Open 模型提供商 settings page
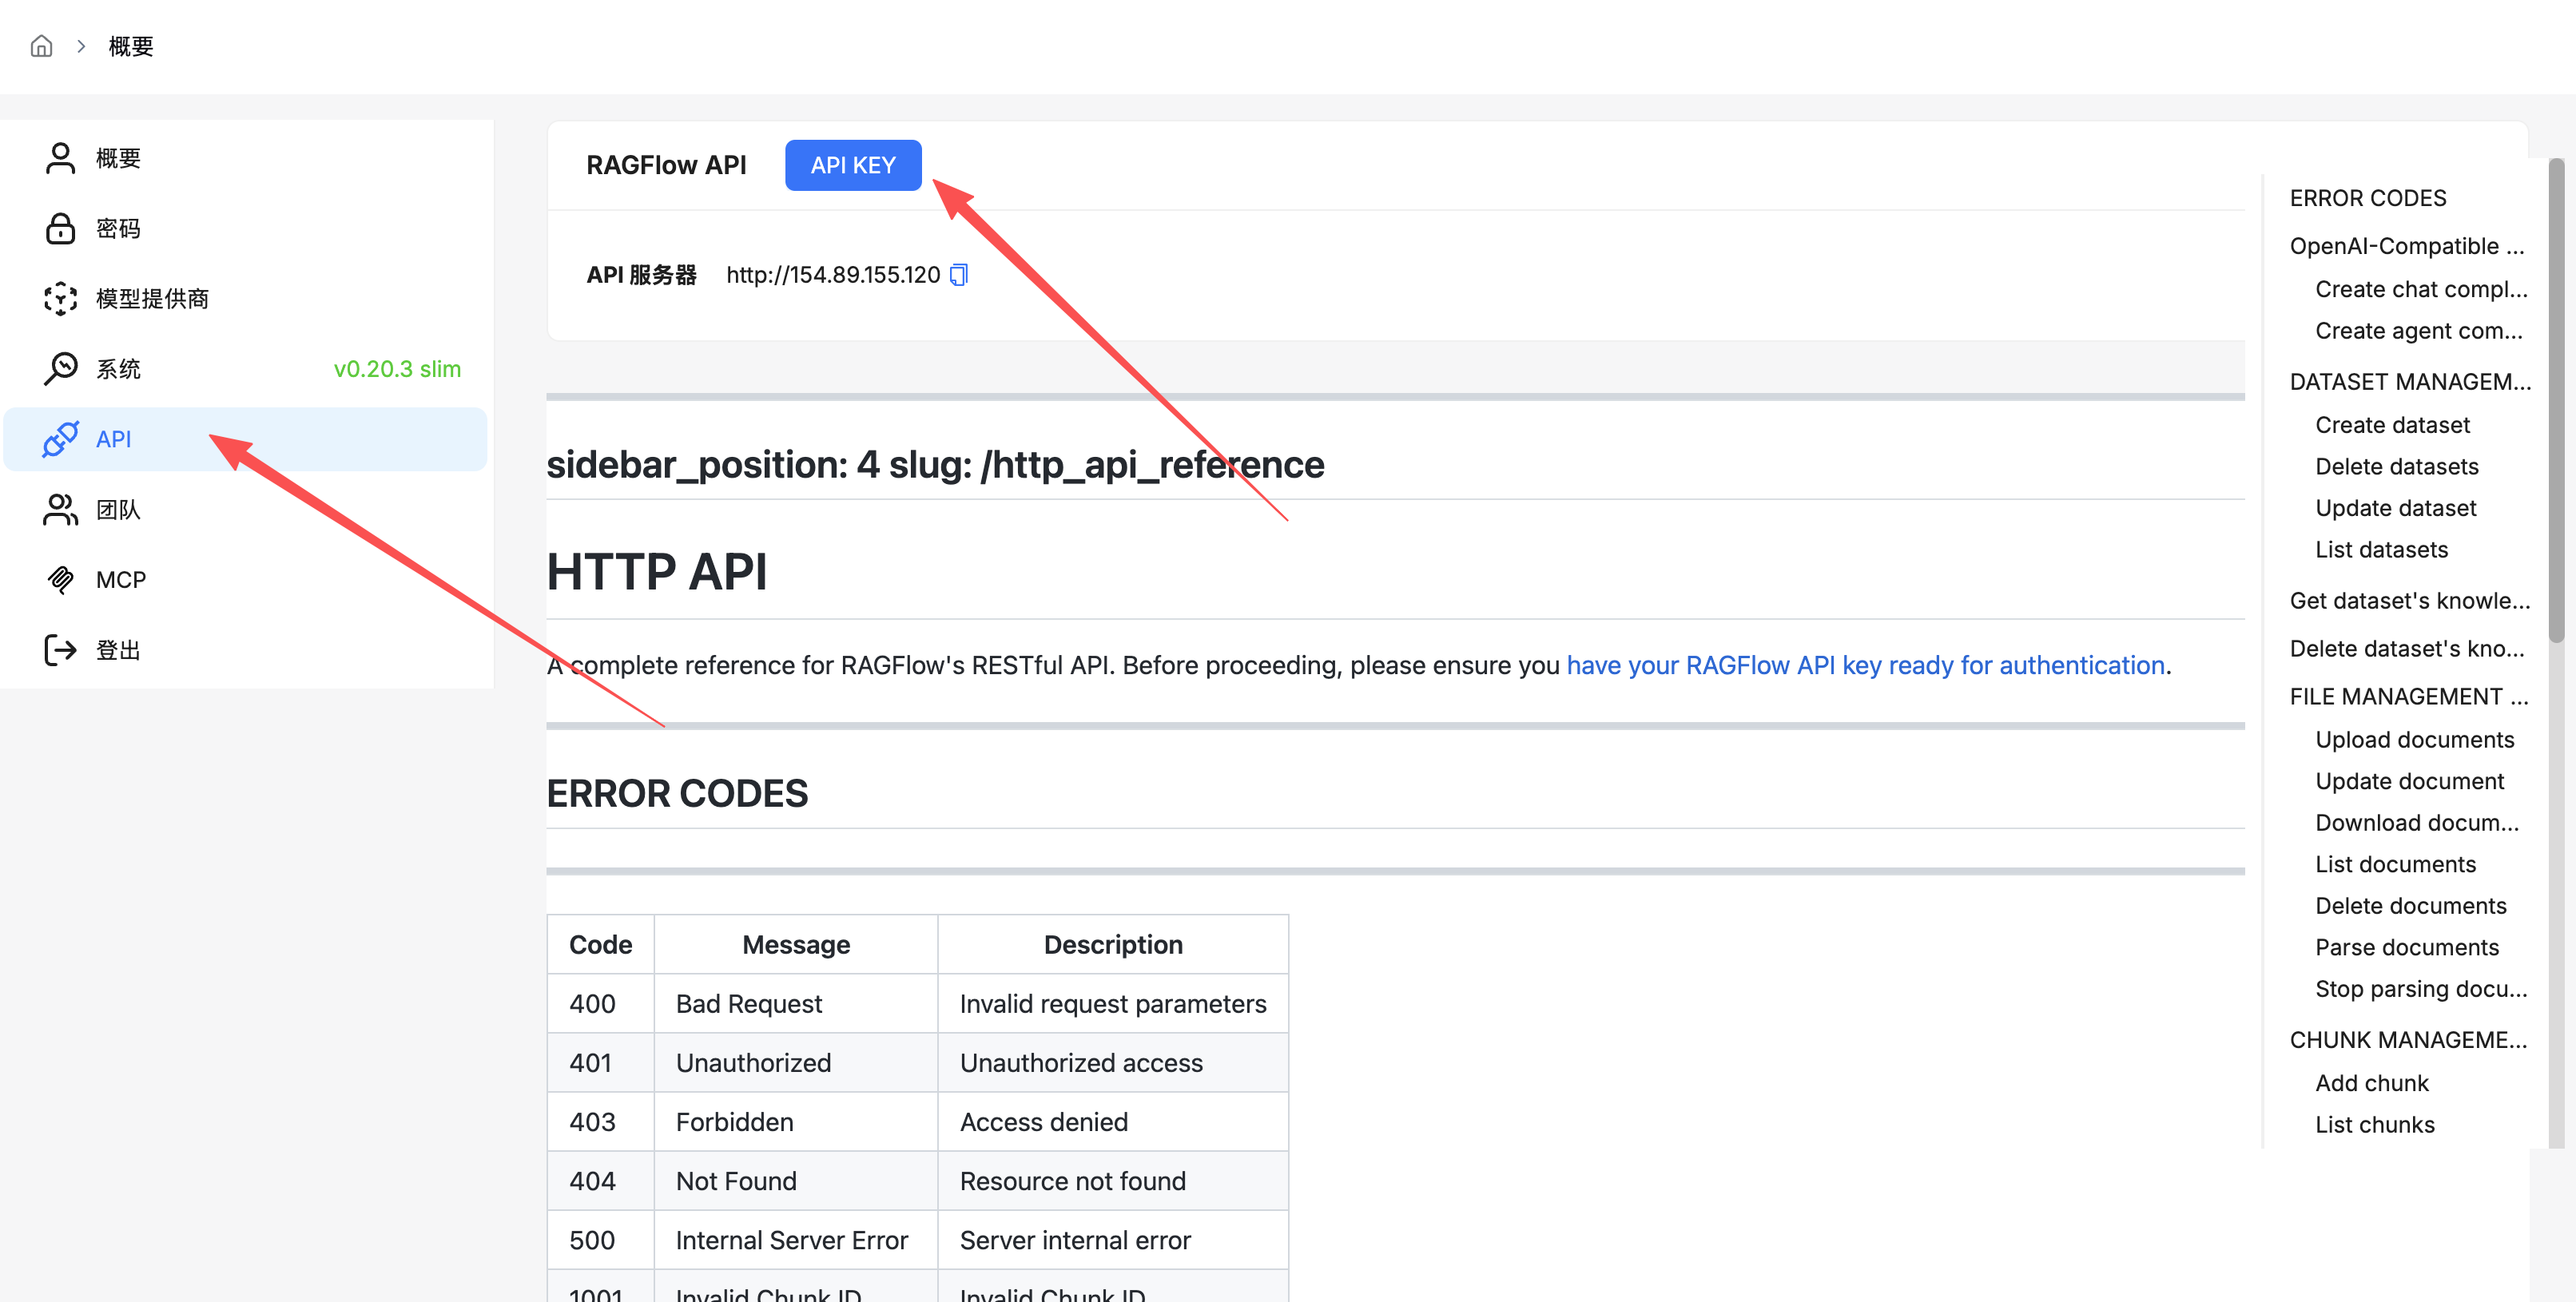Image resolution: width=2576 pixels, height=1302 pixels. pos(152,298)
